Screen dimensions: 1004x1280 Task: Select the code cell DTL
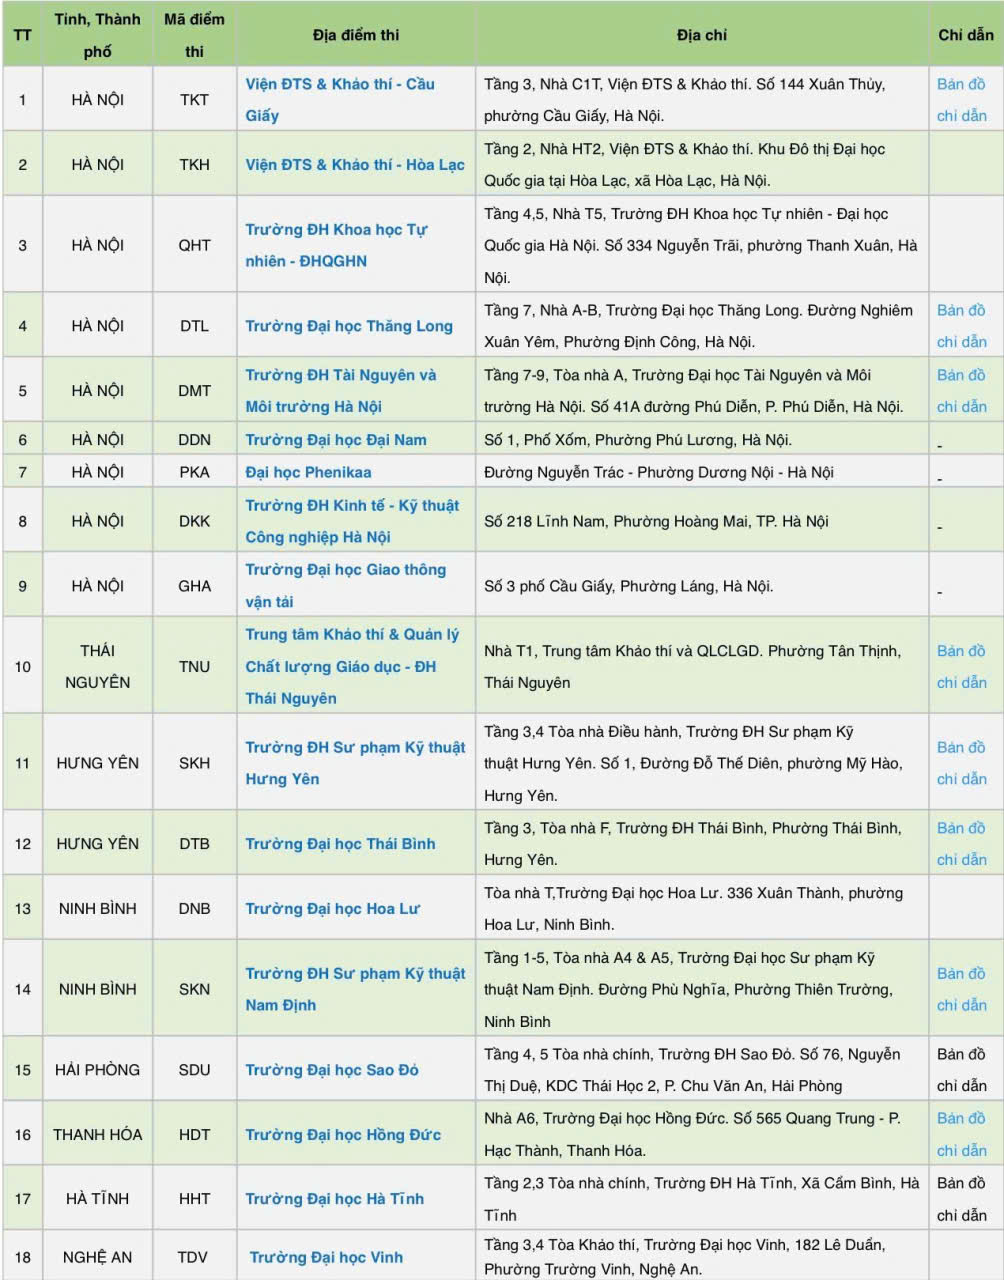195,326
